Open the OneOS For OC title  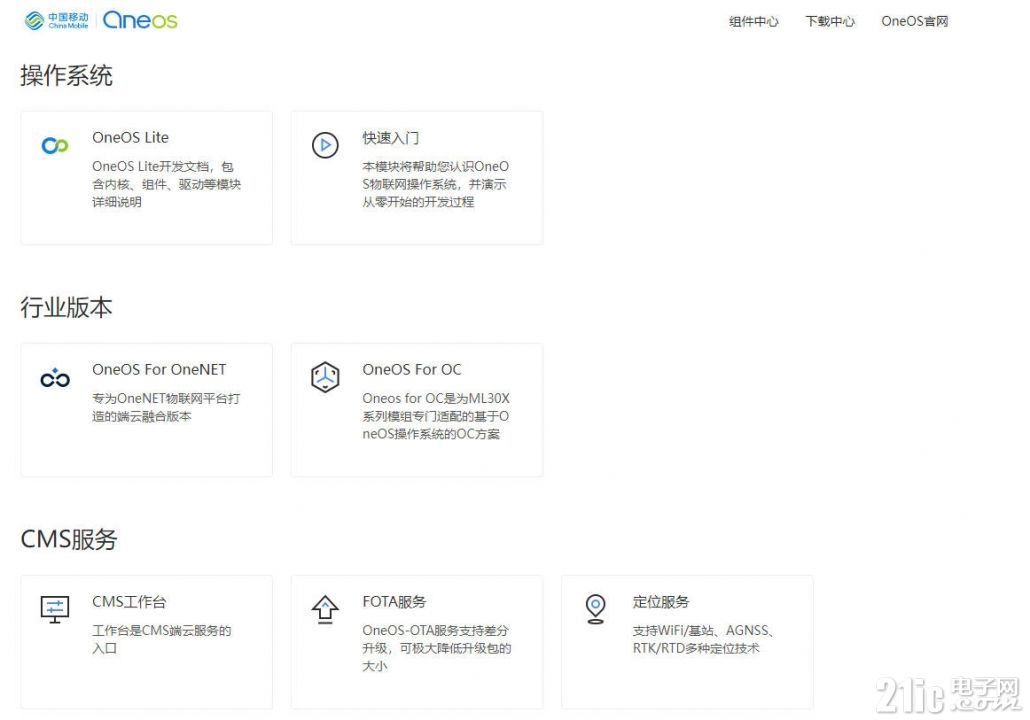coord(412,370)
